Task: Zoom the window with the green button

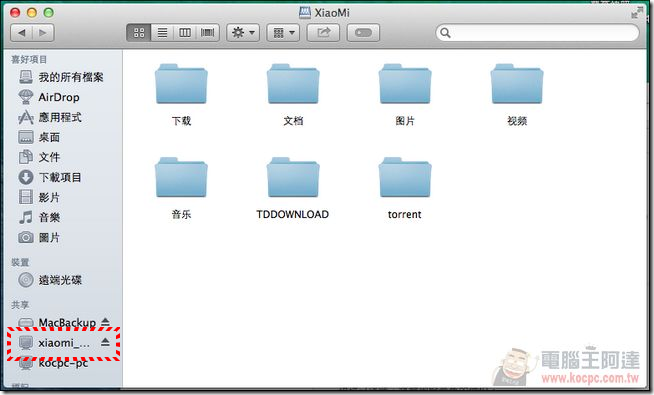Action: (x=48, y=13)
